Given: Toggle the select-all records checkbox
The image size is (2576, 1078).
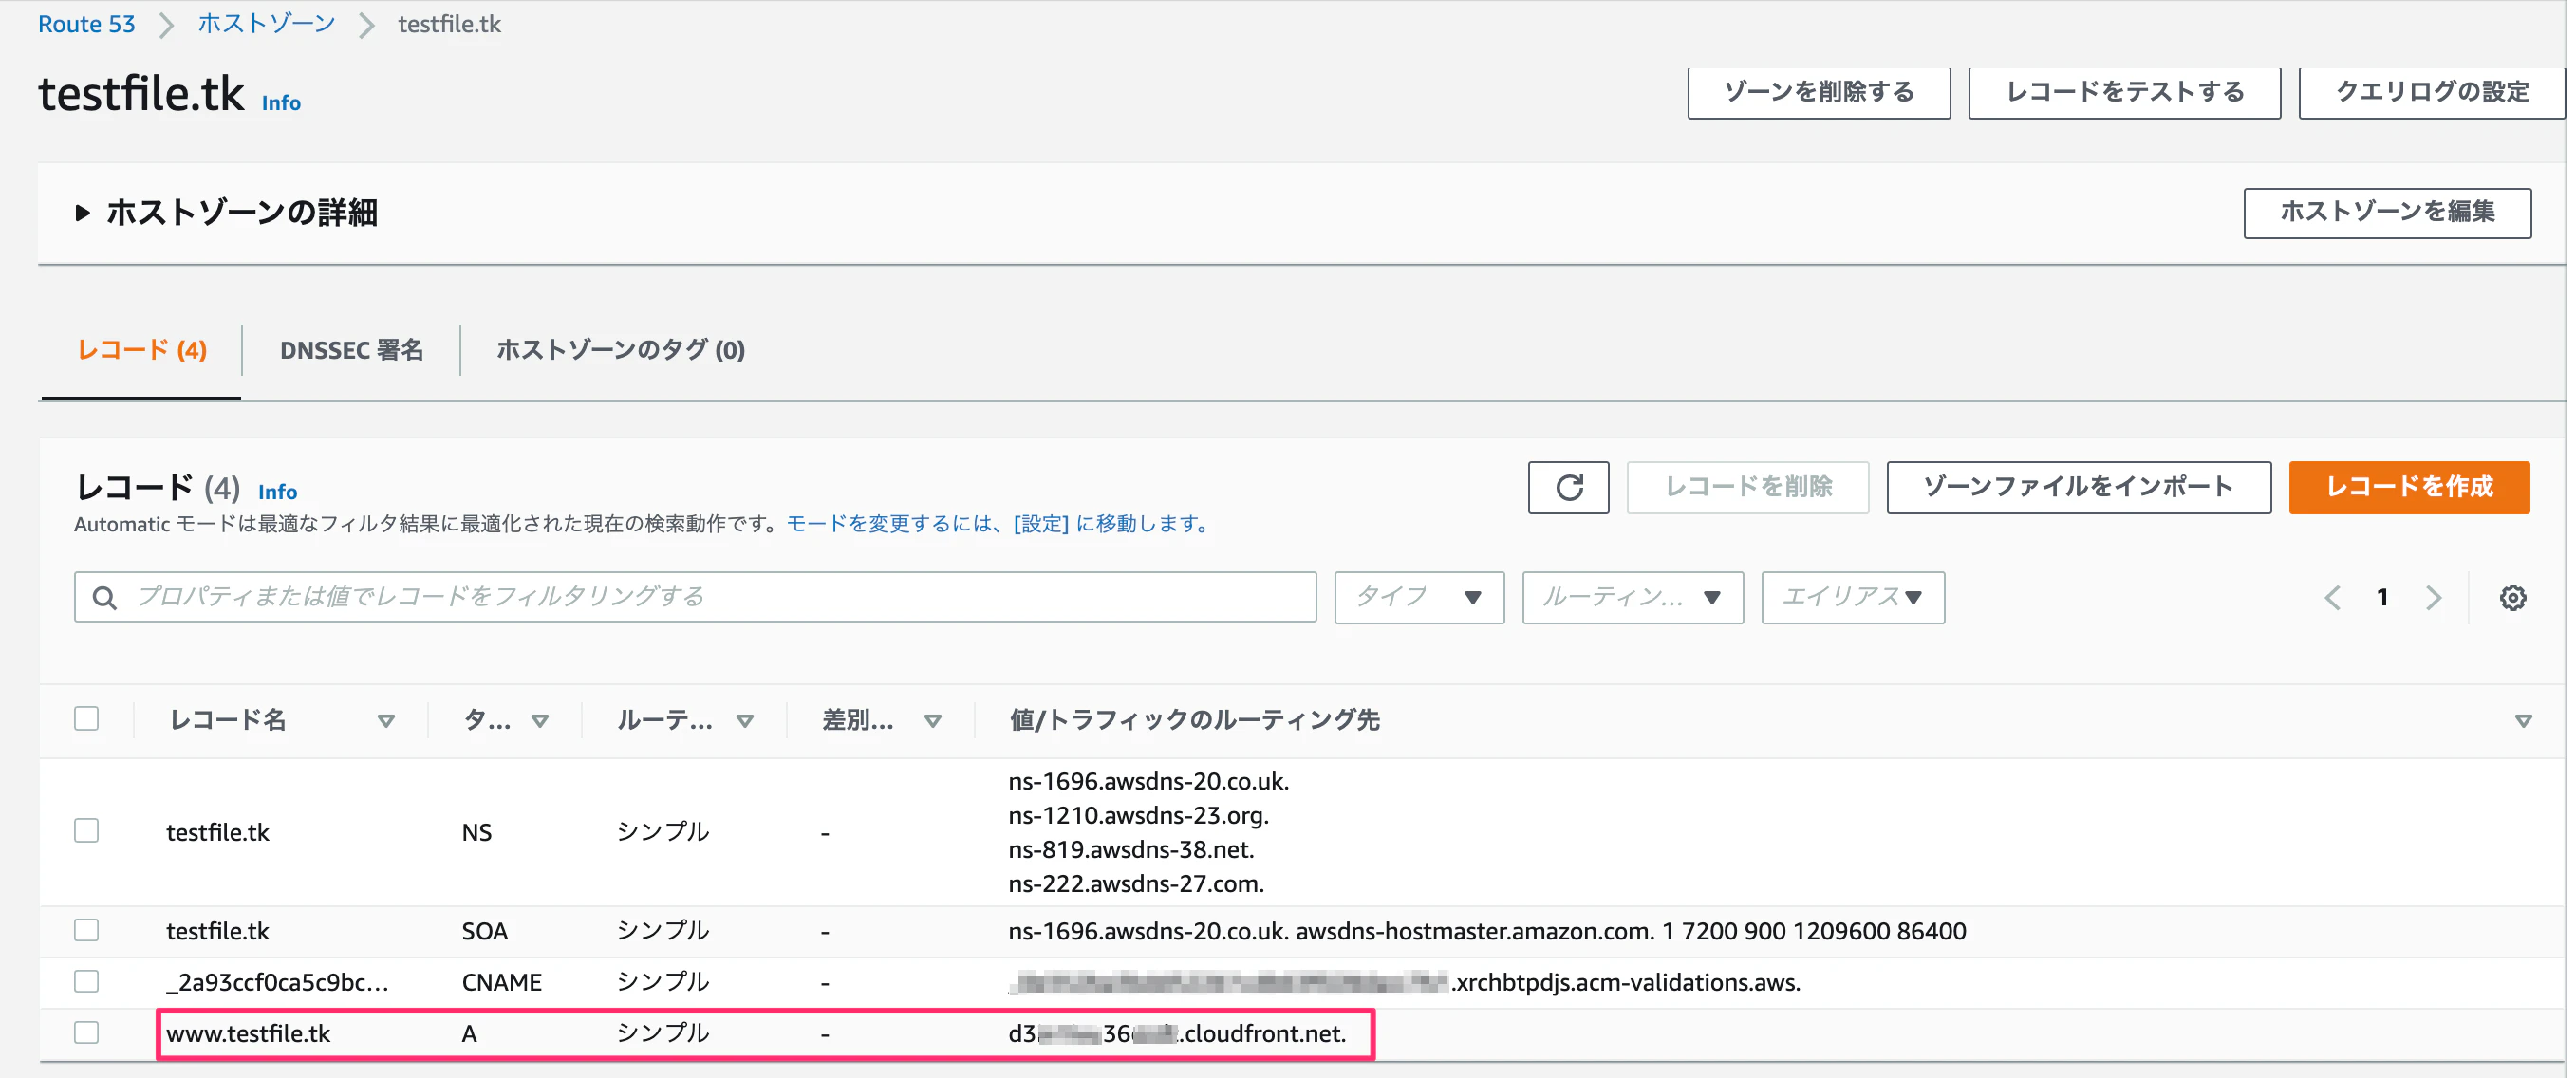Looking at the screenshot, I should 87,719.
